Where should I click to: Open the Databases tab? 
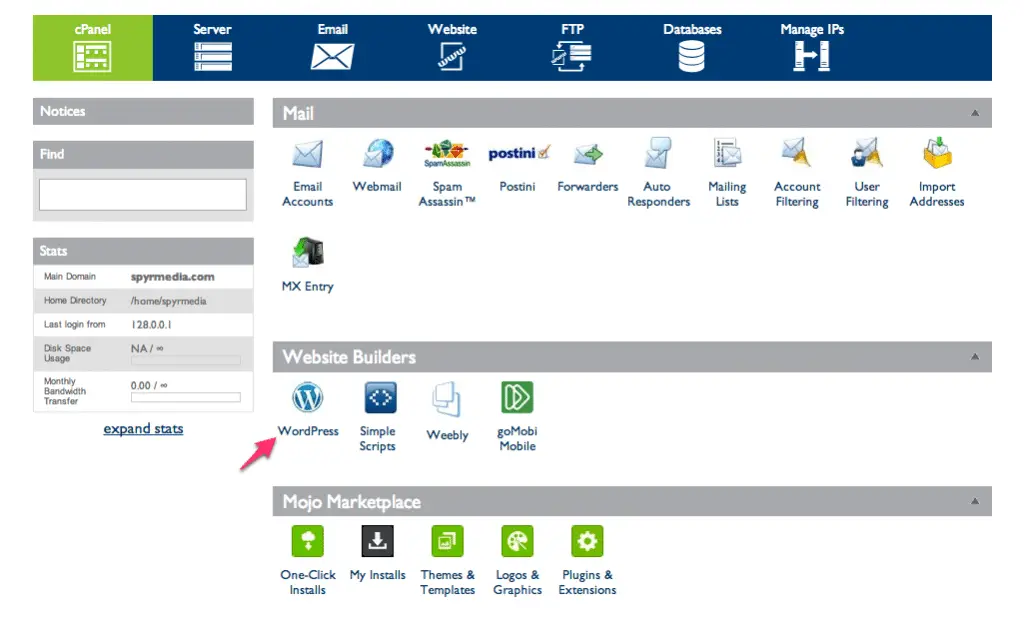(692, 48)
